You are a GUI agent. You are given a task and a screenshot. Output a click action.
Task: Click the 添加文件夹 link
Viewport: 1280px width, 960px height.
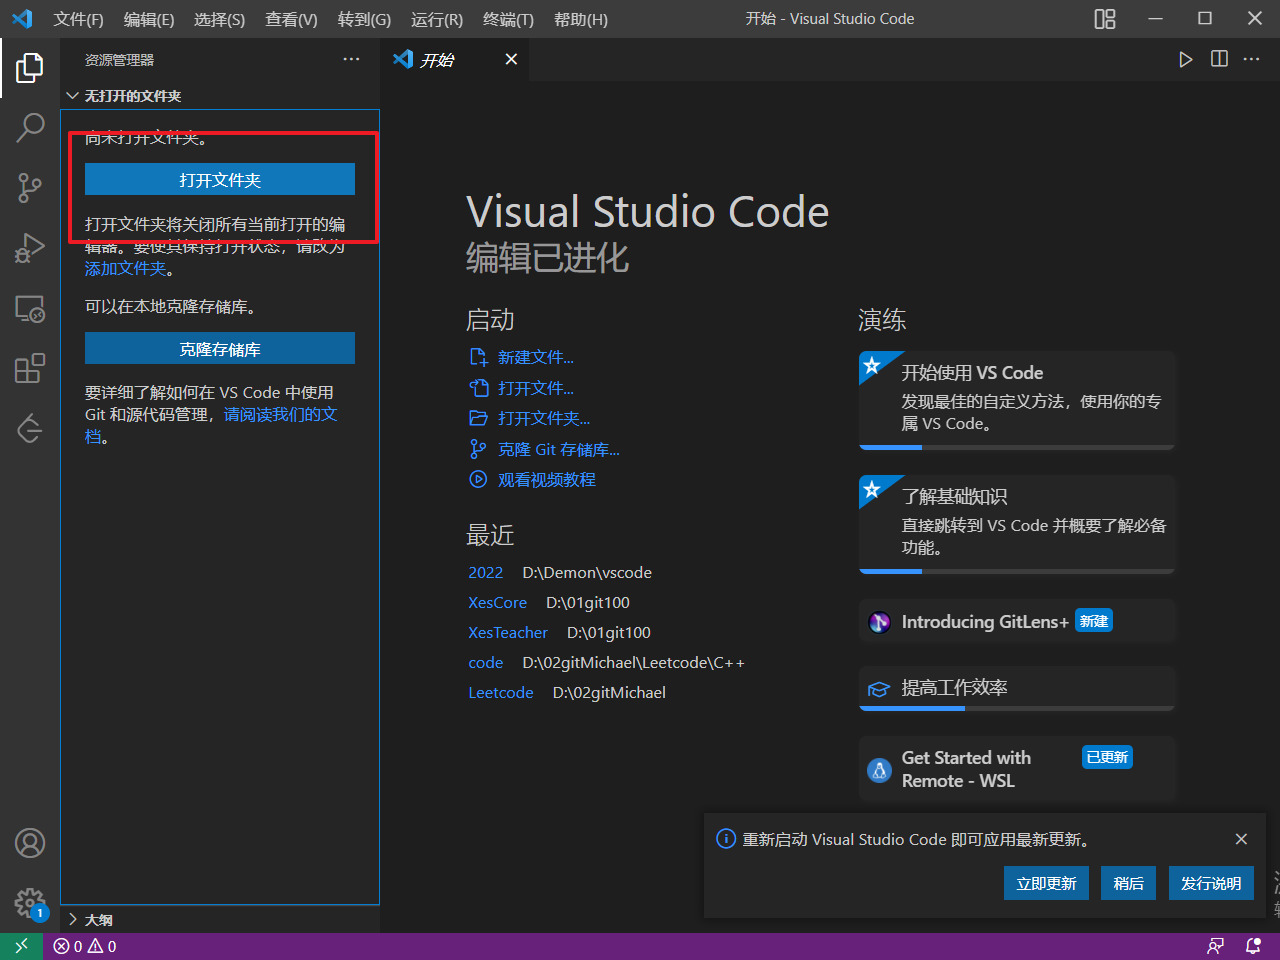[126, 268]
